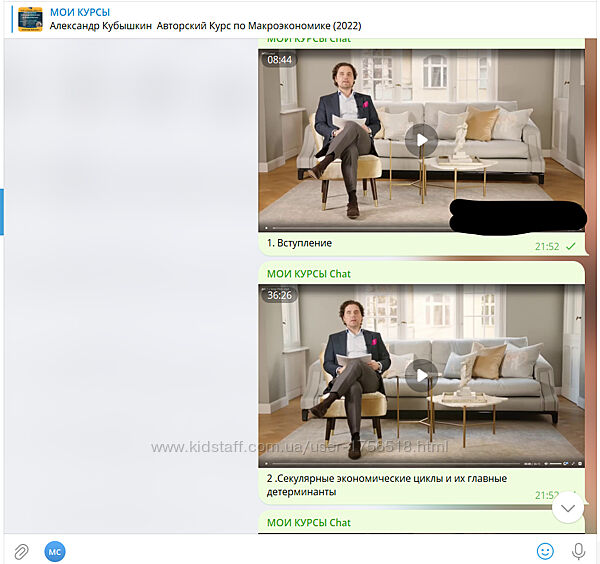The height and width of the screenshot is (564, 600).
Task: Click the microphone voice message icon
Action: tap(578, 551)
